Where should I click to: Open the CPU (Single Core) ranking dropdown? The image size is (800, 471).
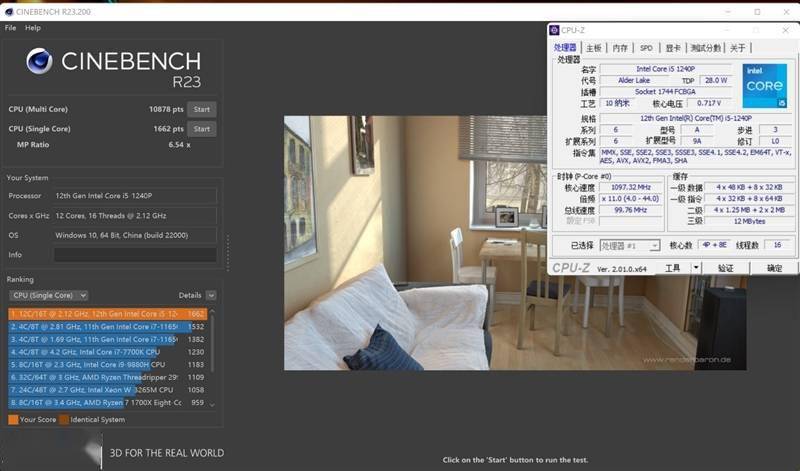click(x=48, y=295)
